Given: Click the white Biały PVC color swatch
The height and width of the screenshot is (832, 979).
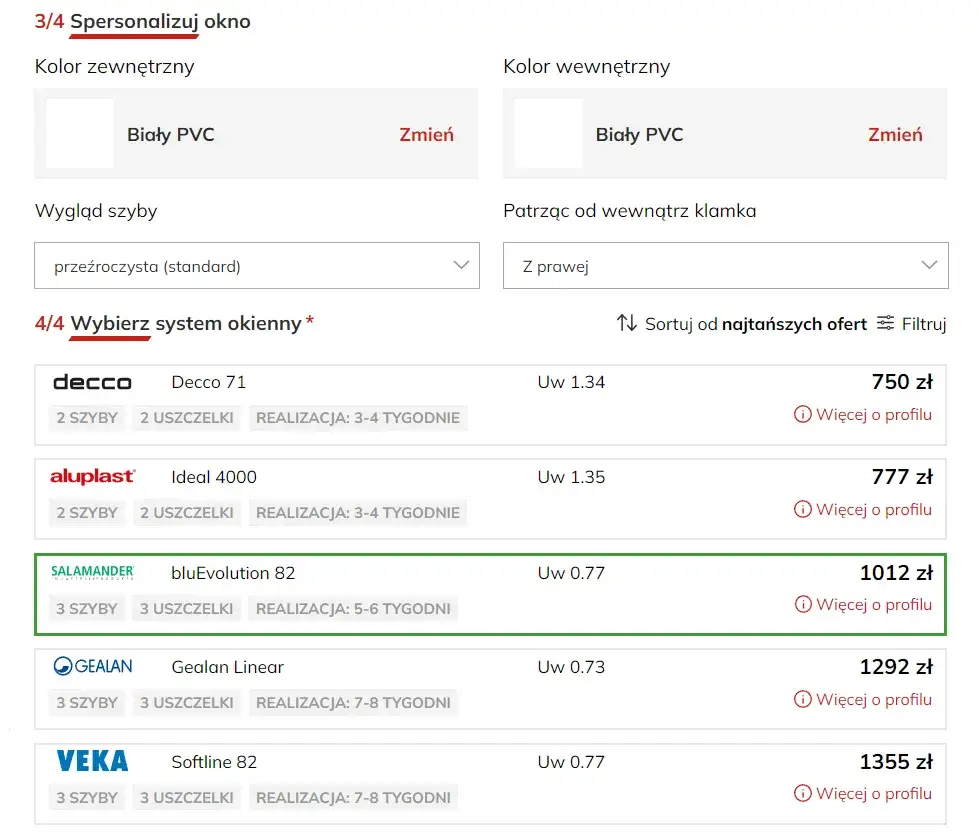Looking at the screenshot, I should (79, 134).
